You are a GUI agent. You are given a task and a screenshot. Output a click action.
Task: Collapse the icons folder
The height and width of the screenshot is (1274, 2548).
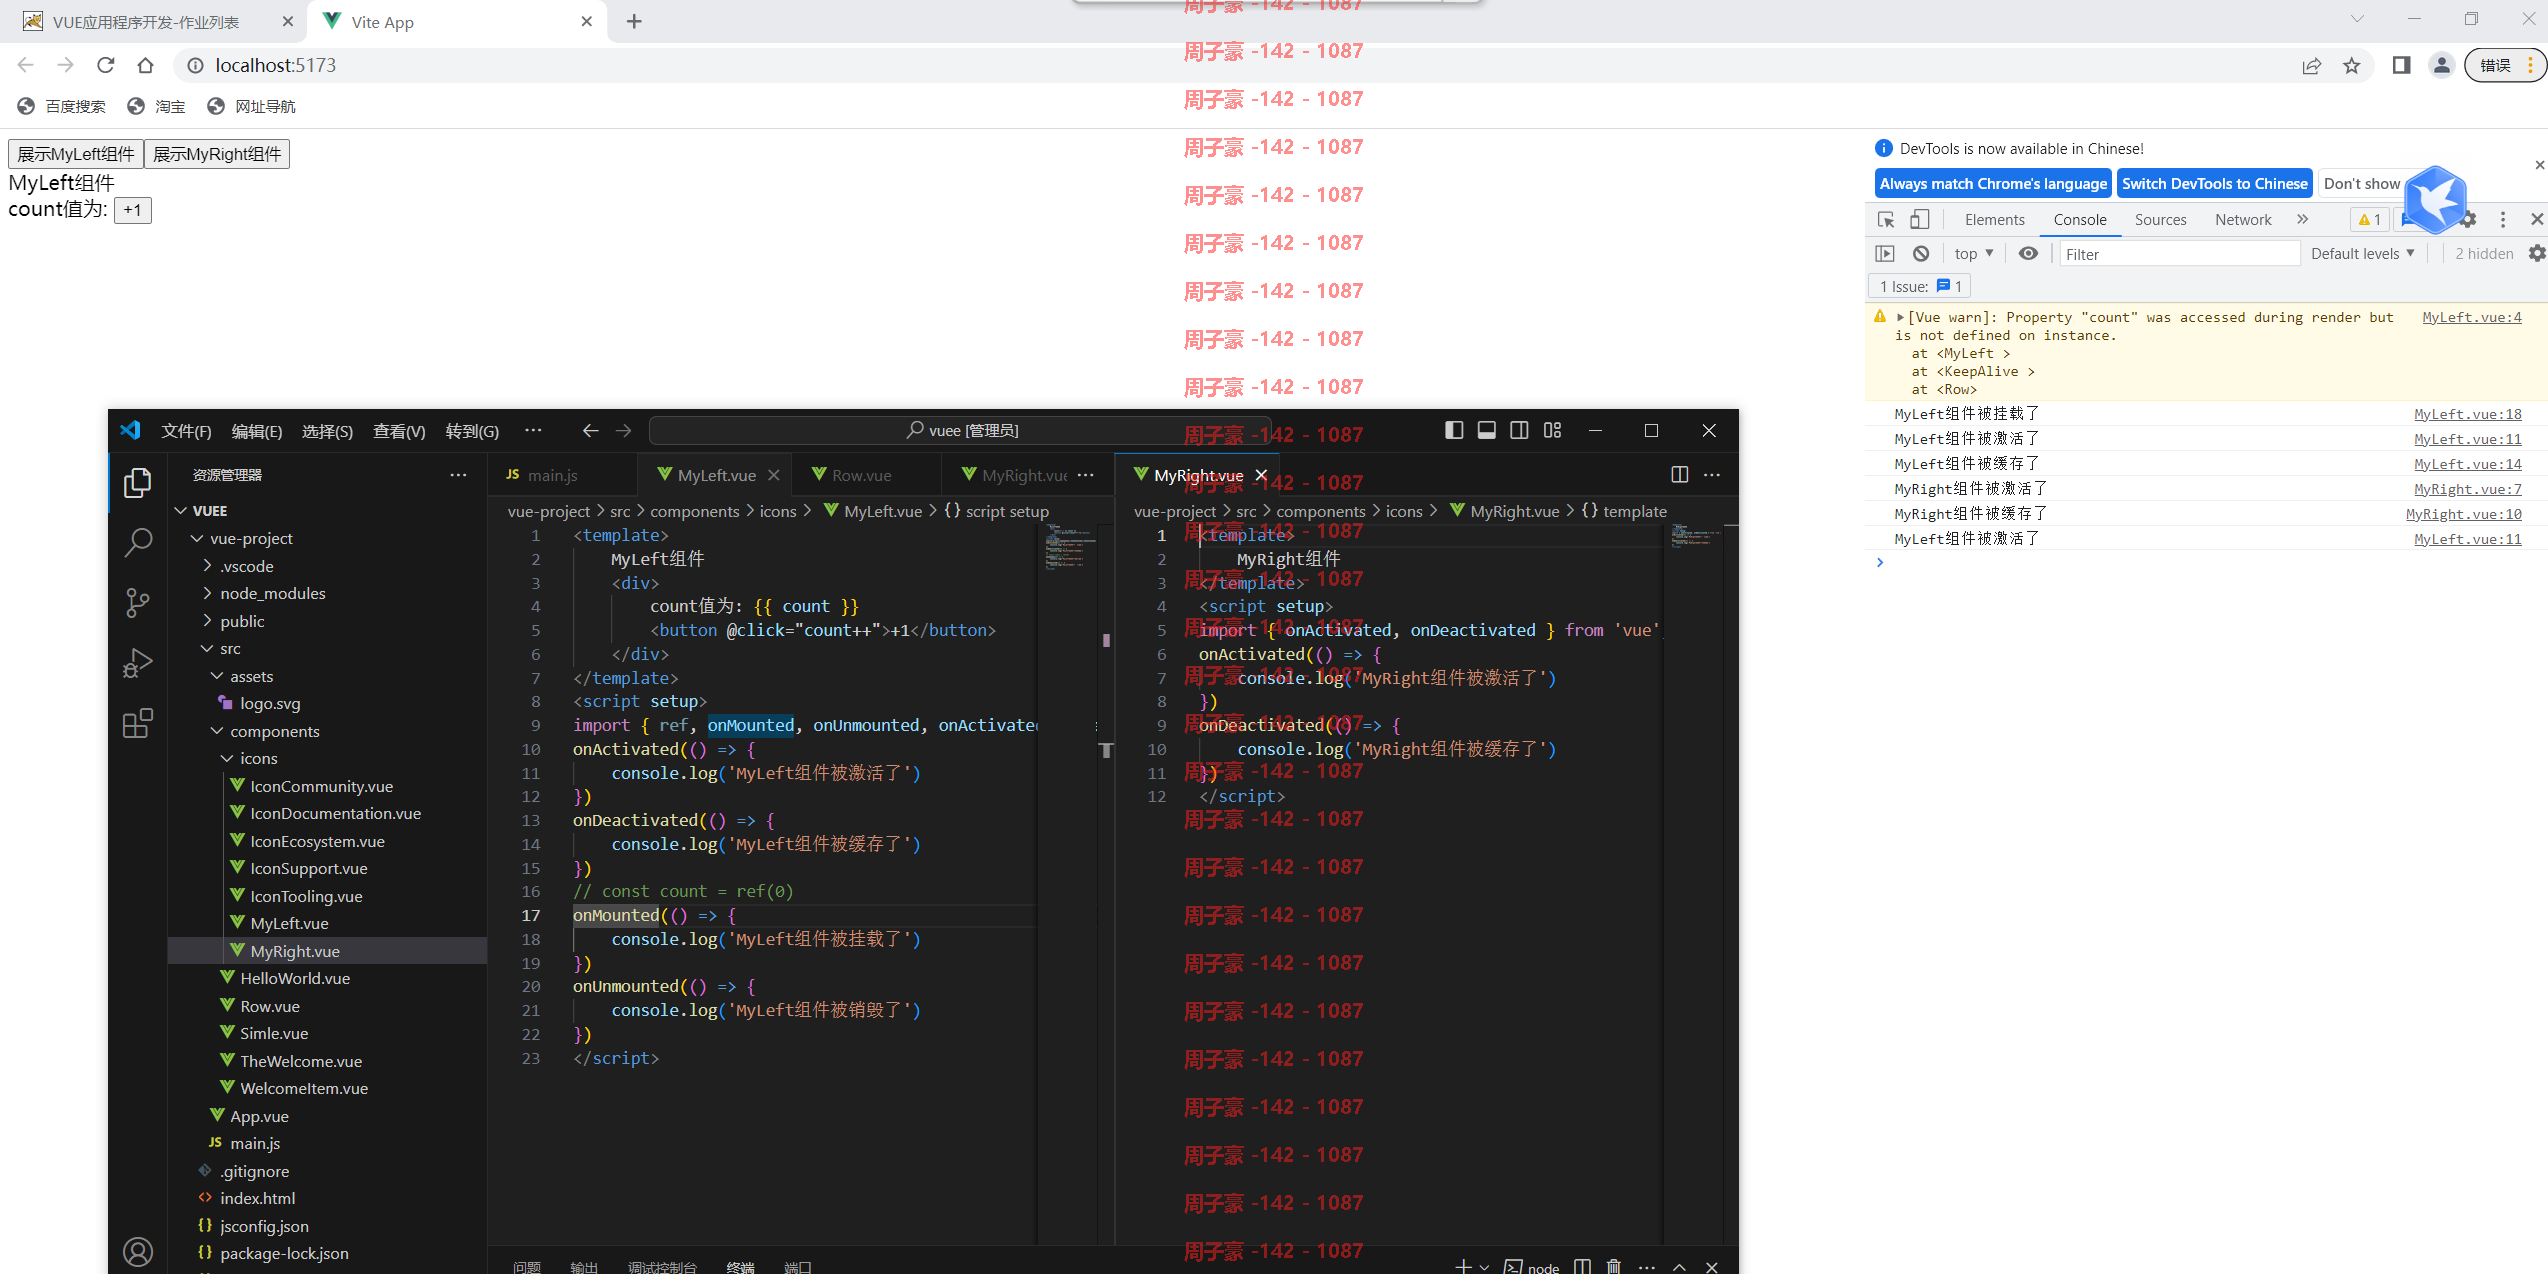coord(228,759)
